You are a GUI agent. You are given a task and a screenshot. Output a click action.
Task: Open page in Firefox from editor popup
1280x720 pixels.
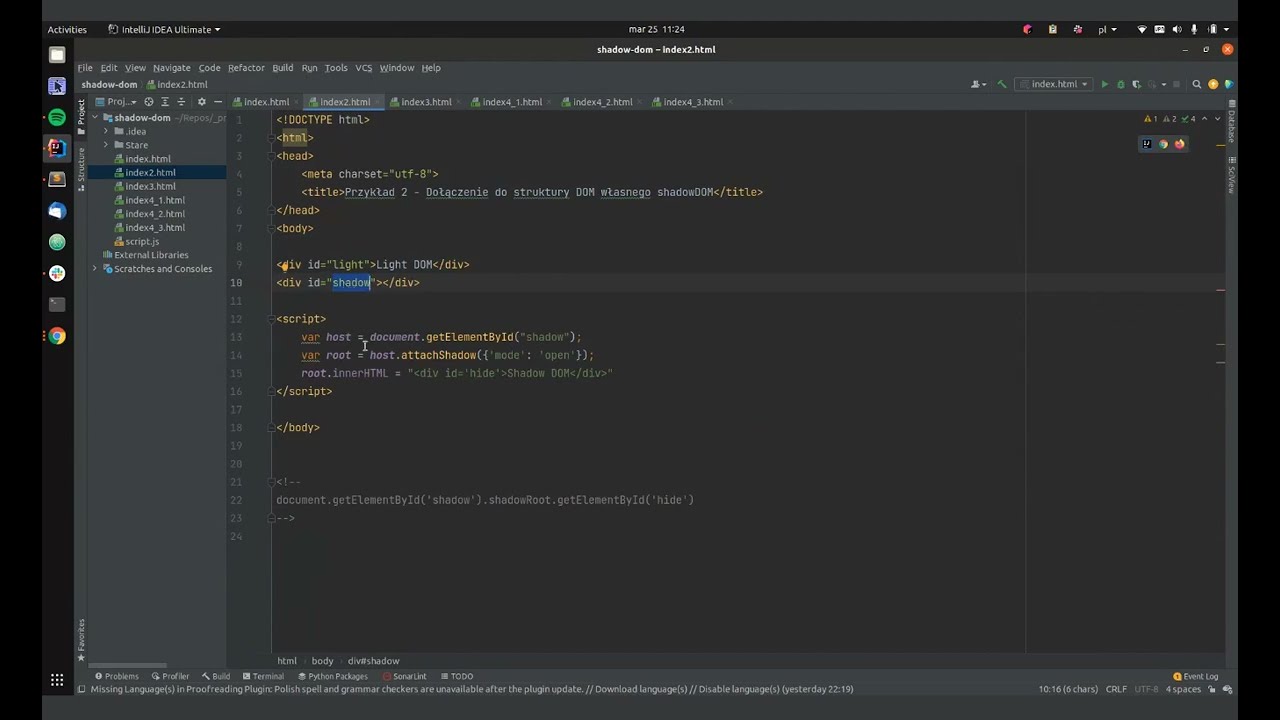tap(1179, 144)
